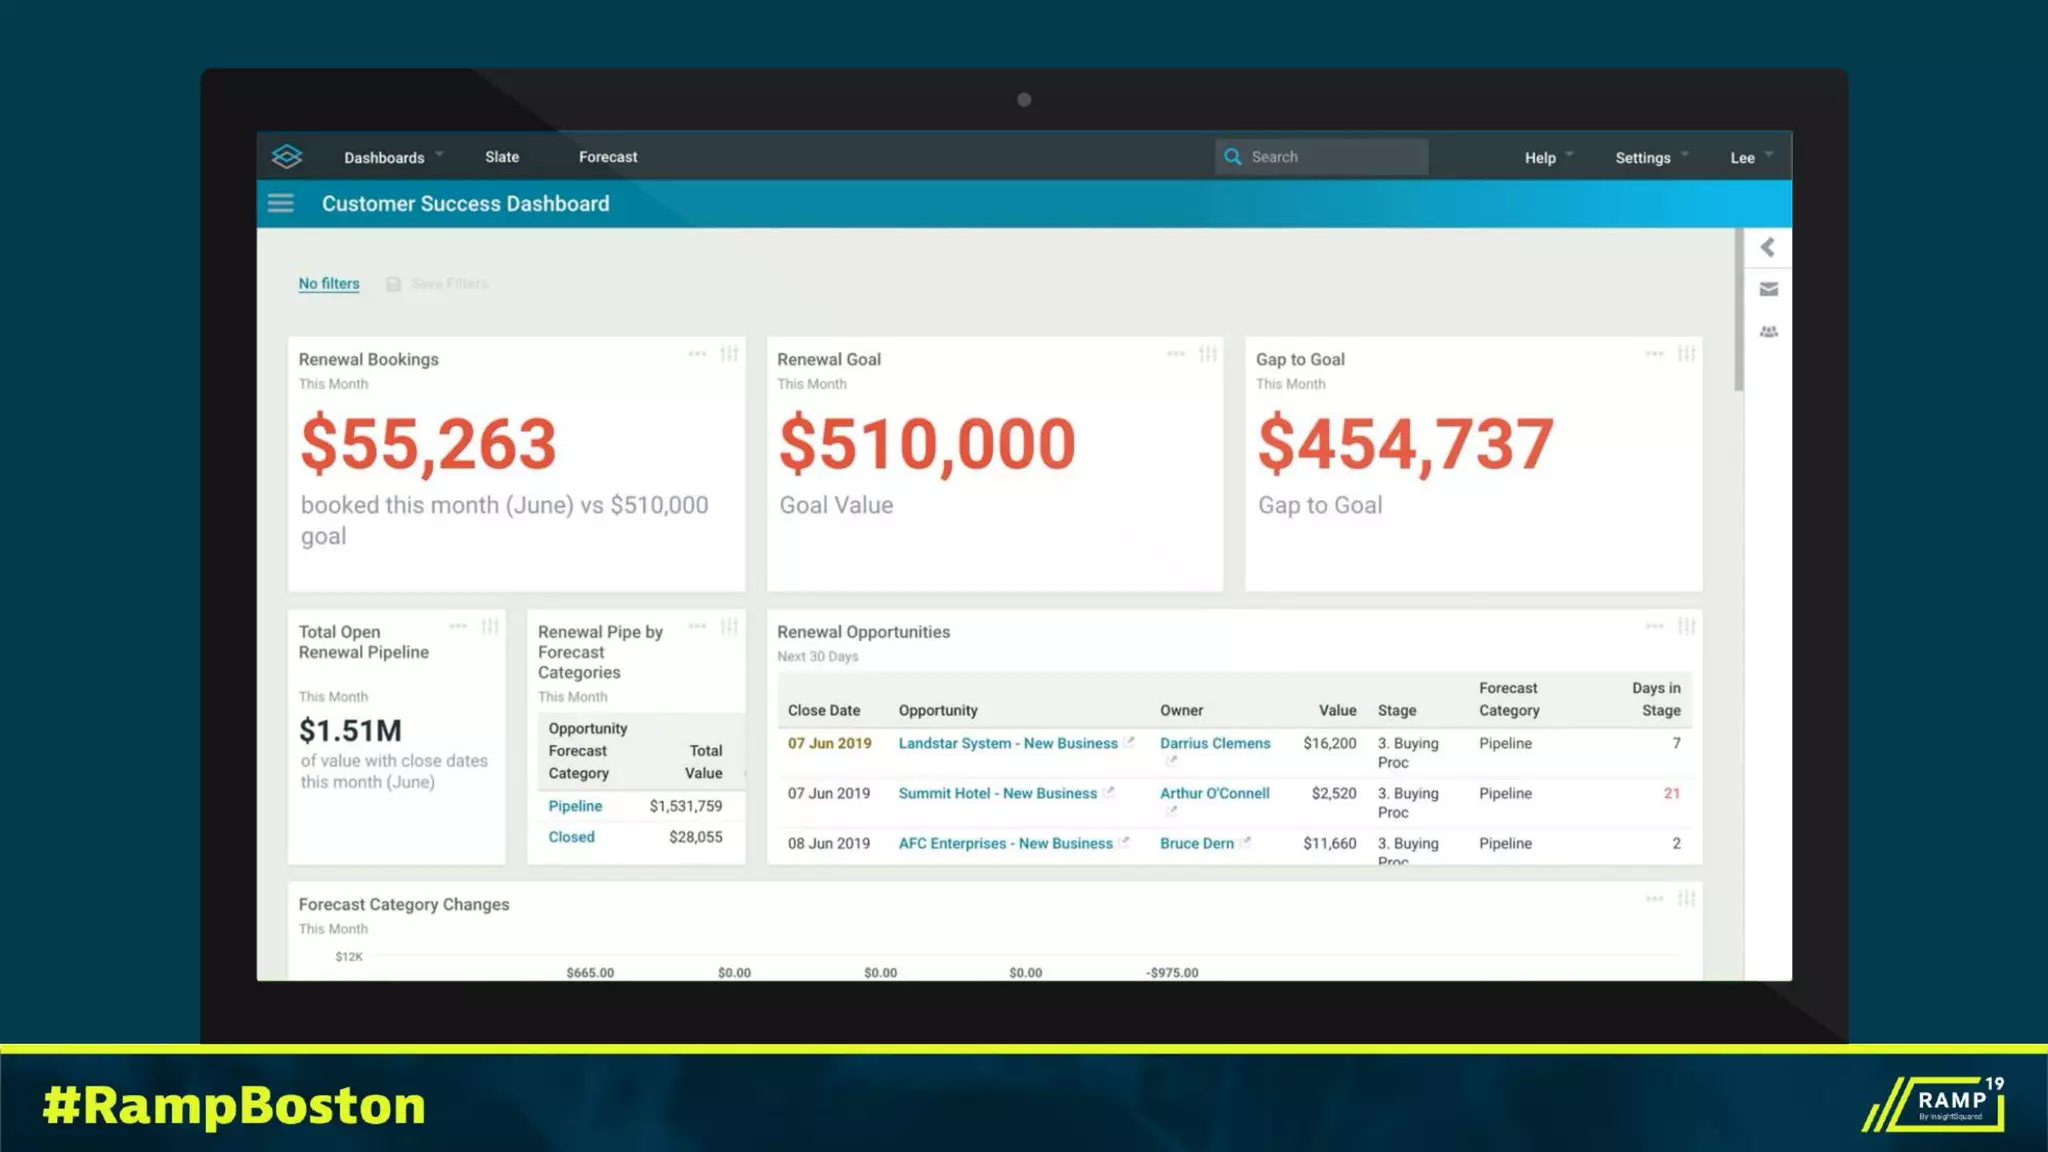Screen dimensions: 2048x1152
Task: Open Summit Hotel - New Business opportunity
Action: click(x=997, y=793)
